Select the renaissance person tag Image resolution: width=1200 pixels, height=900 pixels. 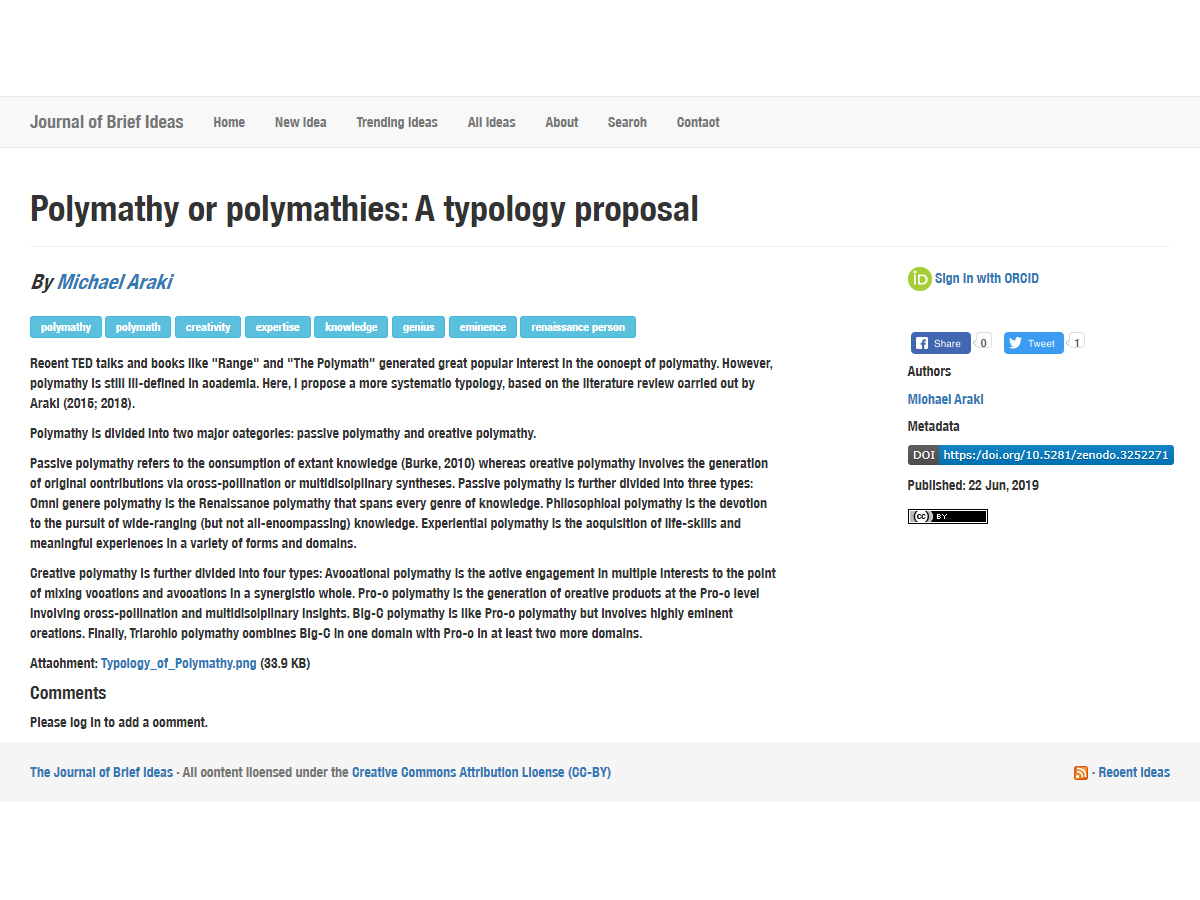coord(578,327)
